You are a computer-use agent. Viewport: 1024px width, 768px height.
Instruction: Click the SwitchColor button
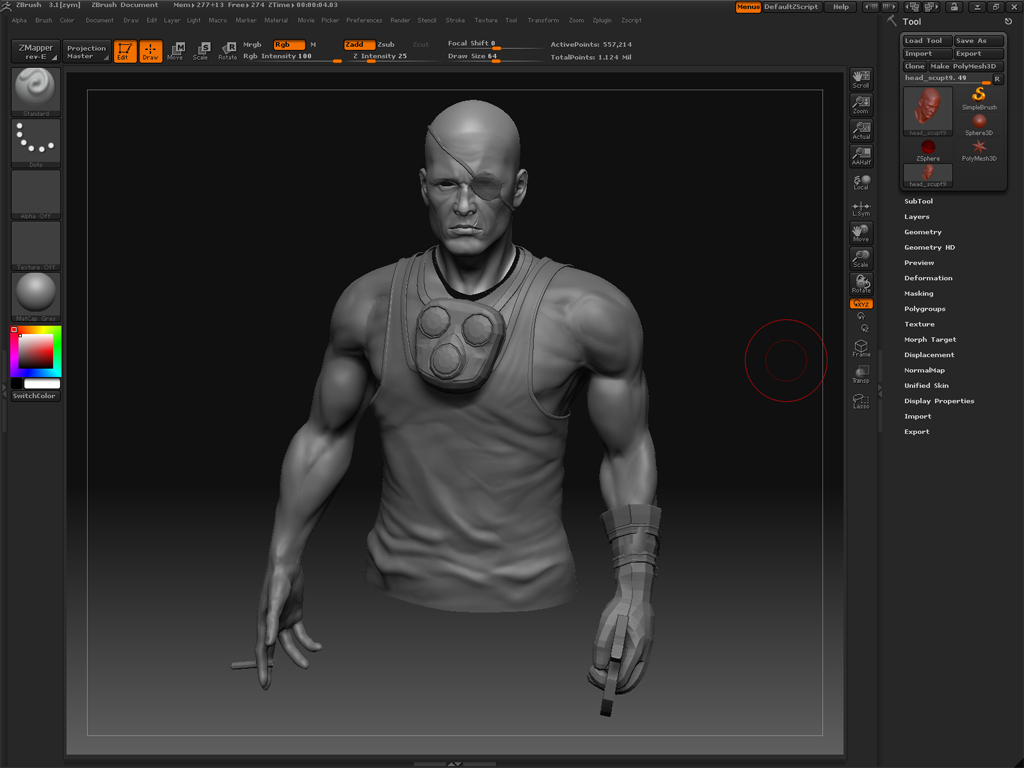coord(35,396)
